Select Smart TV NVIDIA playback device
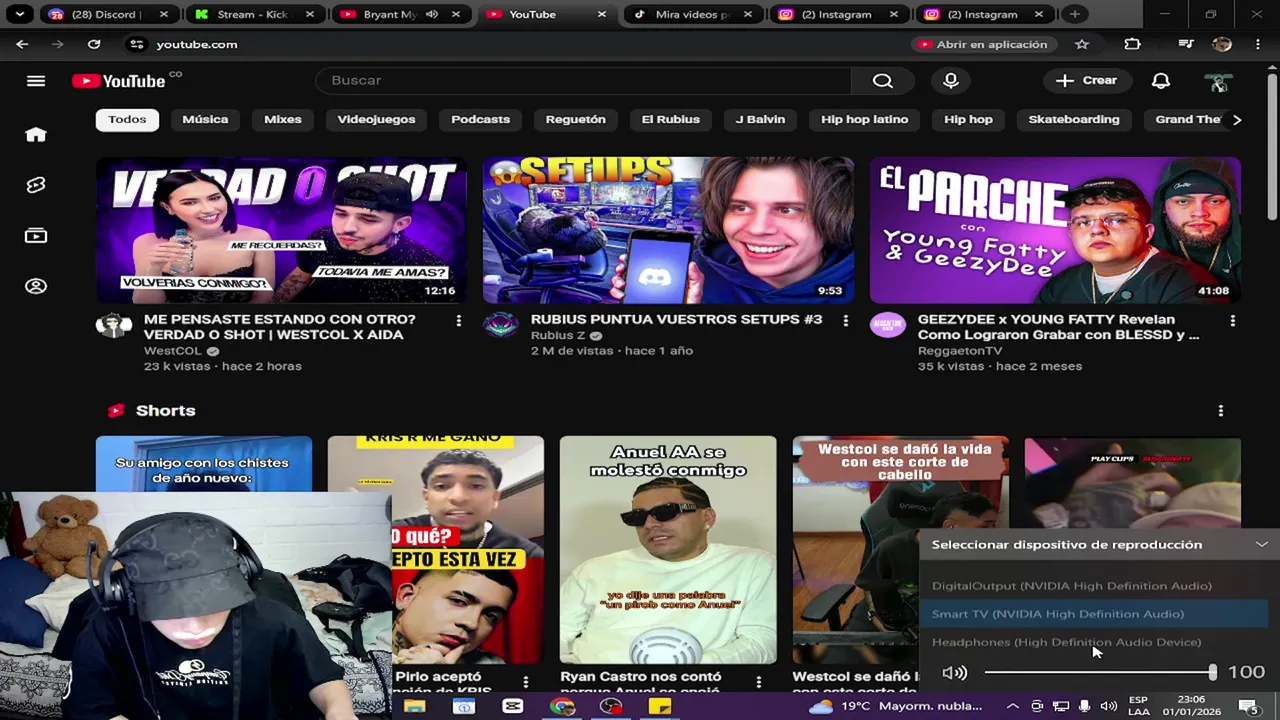 click(1094, 614)
